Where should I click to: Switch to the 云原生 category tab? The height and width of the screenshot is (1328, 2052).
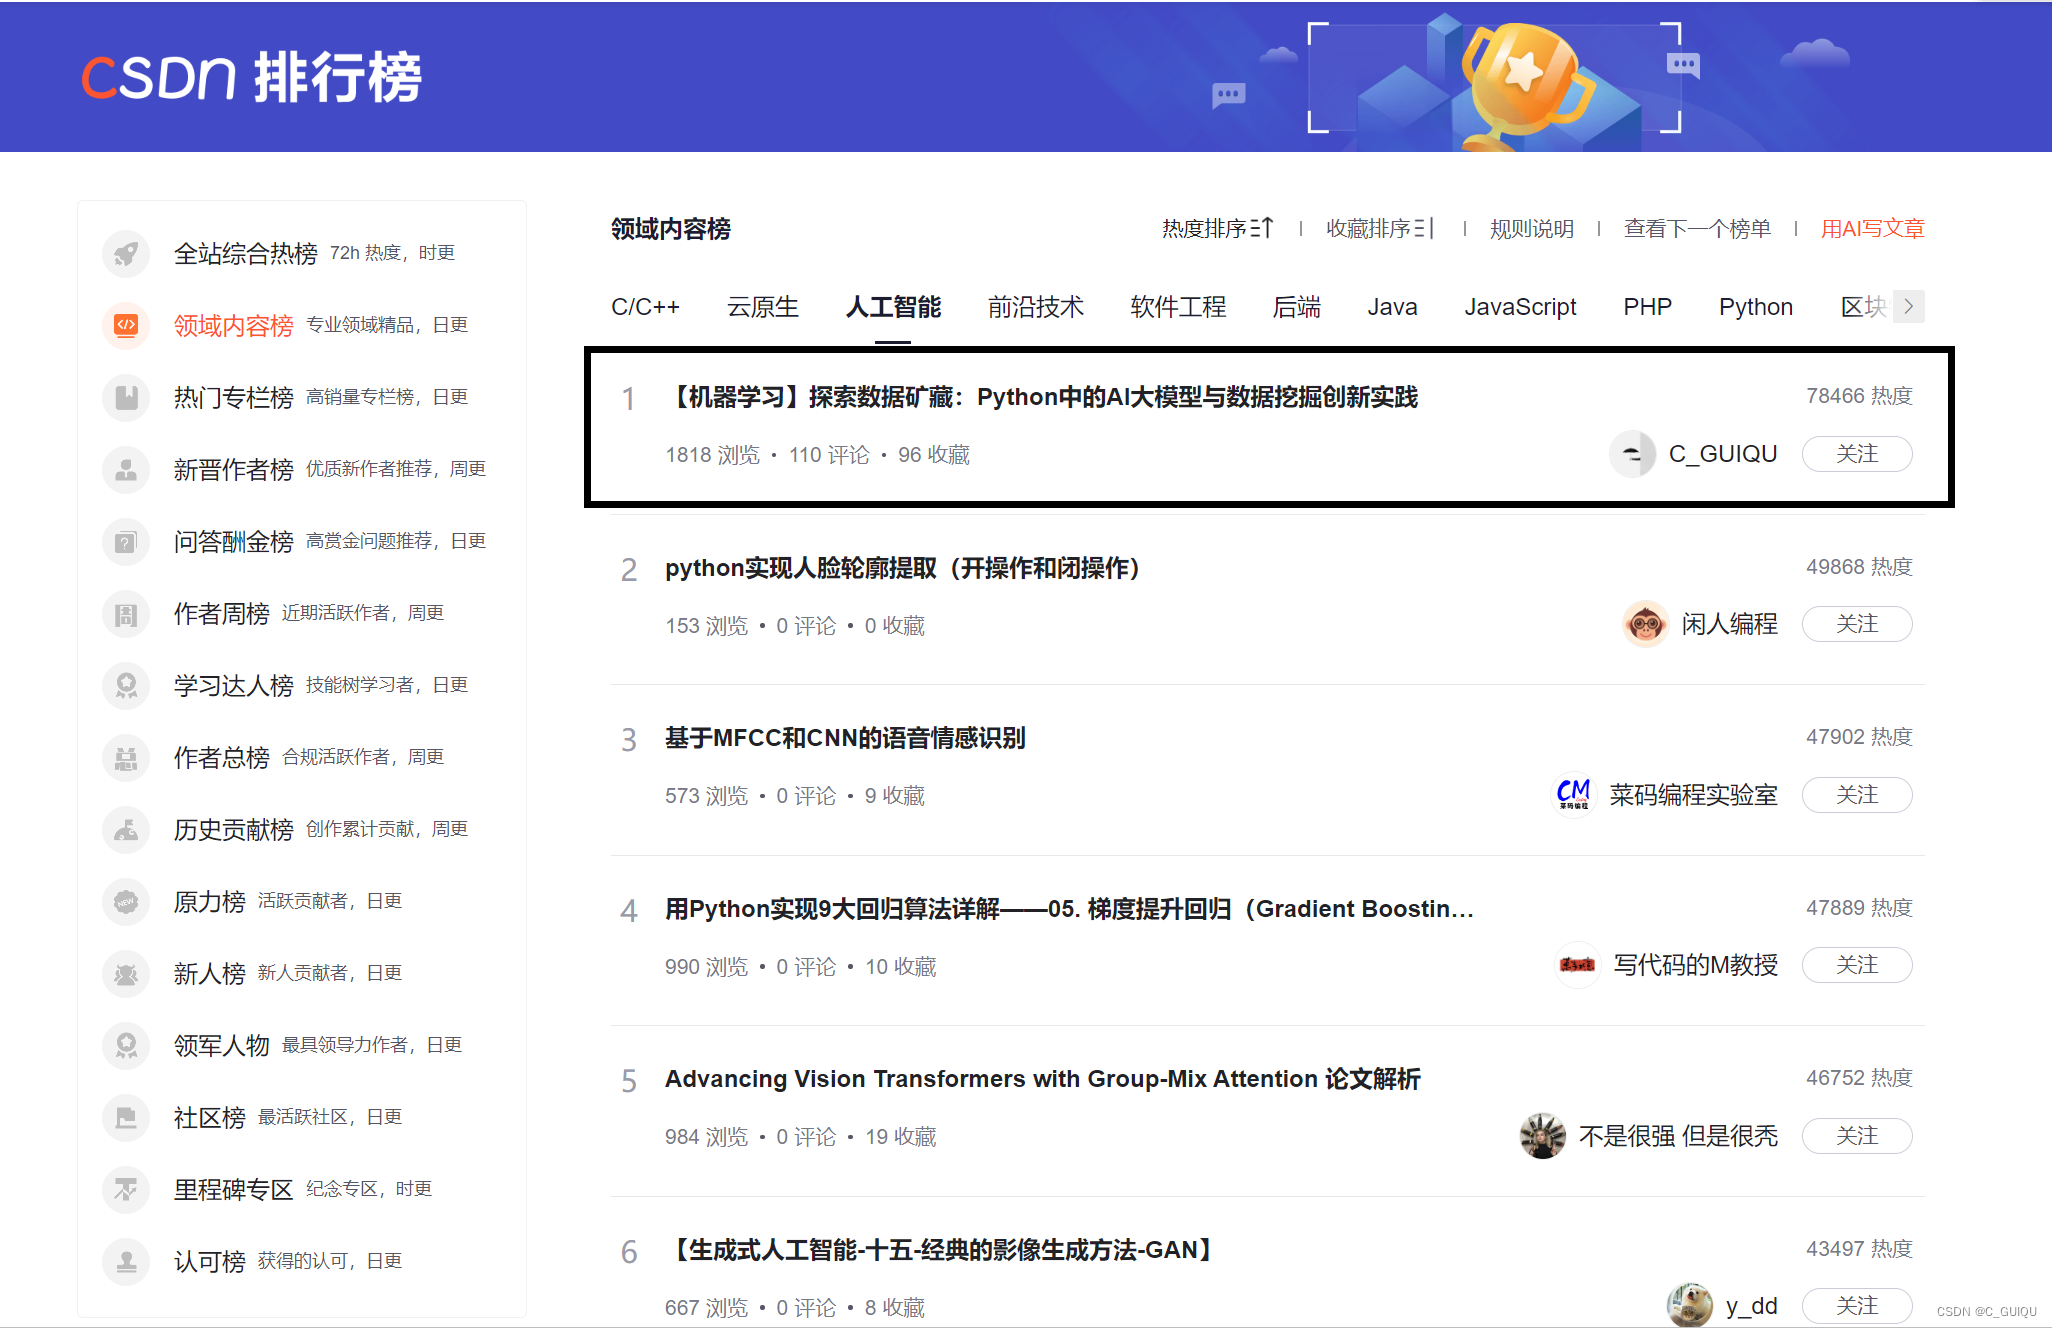coord(762,307)
